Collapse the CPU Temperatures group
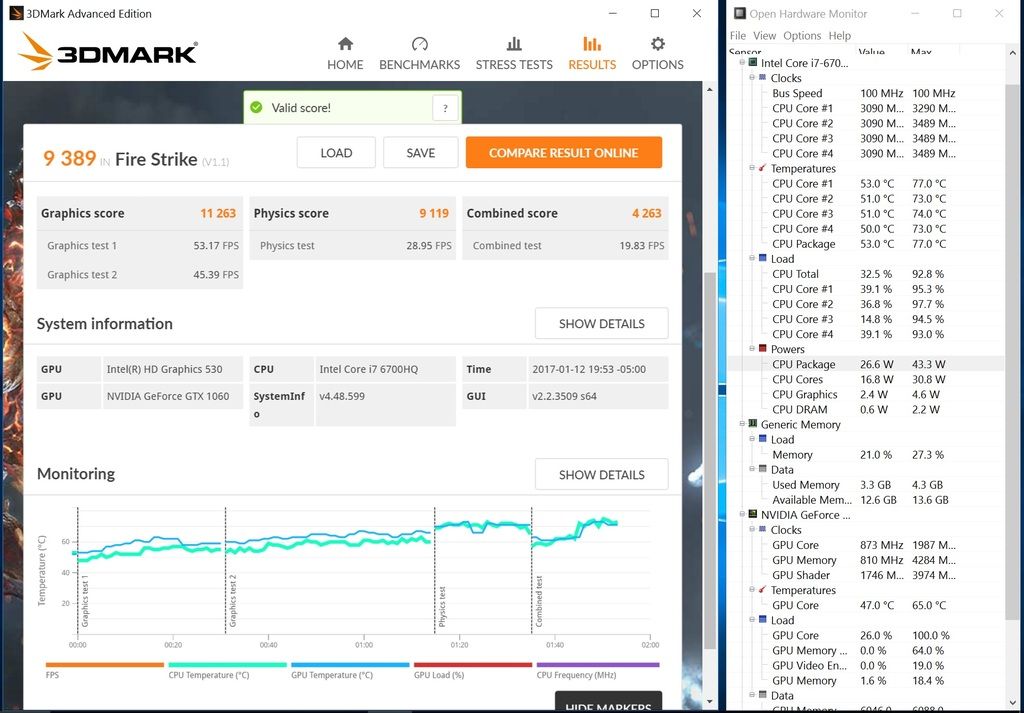The image size is (1024, 713). click(x=752, y=168)
